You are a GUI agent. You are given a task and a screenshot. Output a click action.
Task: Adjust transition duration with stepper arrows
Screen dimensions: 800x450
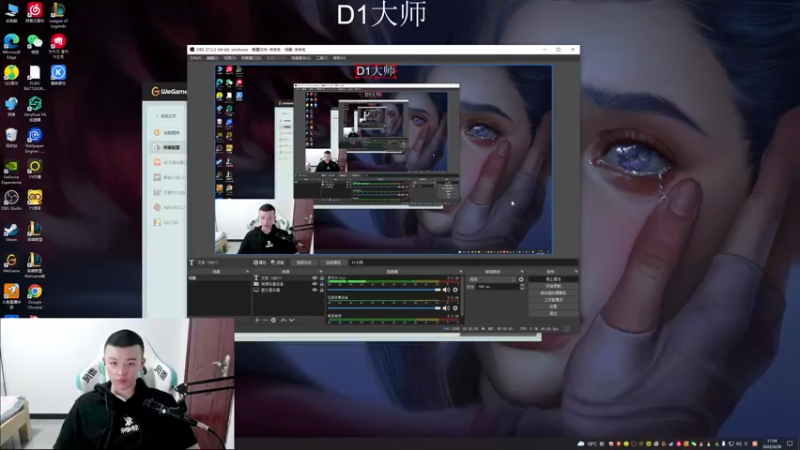(522, 287)
